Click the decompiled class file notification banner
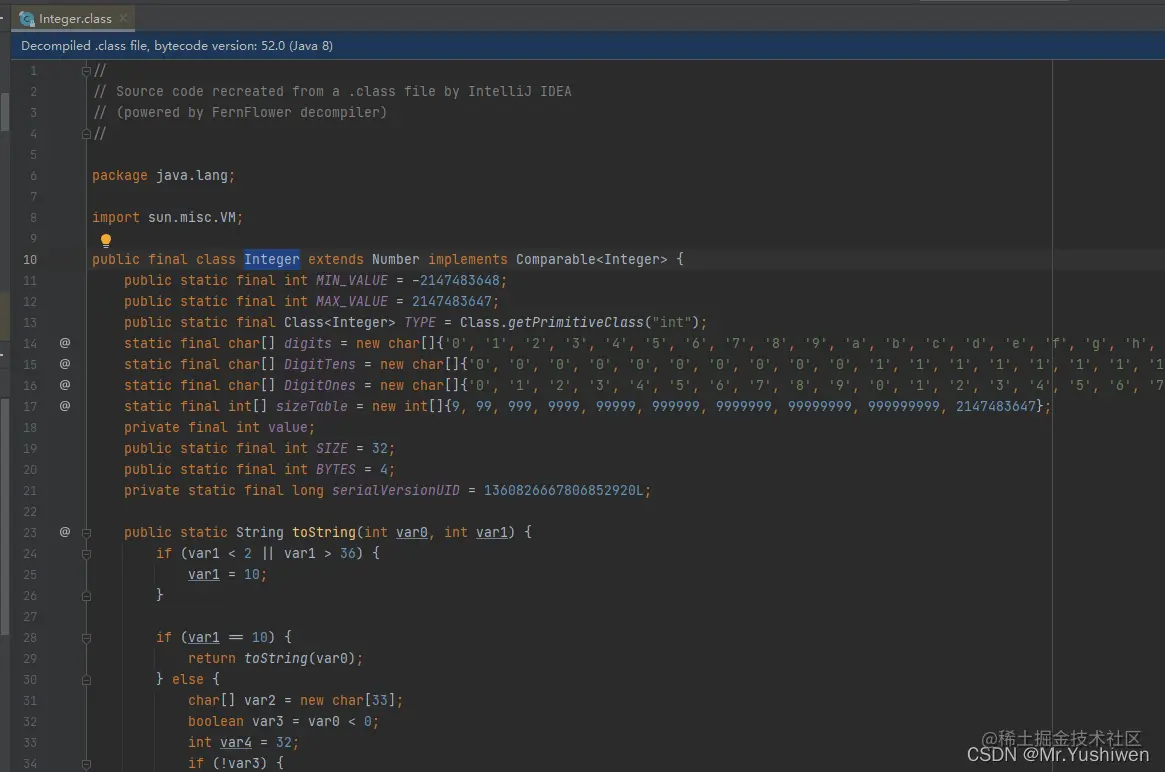1165x772 pixels. [588, 45]
